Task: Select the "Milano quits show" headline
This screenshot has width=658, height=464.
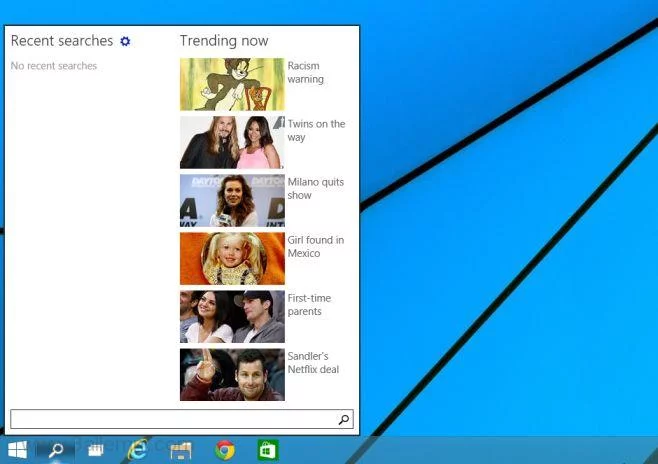Action: click(315, 189)
